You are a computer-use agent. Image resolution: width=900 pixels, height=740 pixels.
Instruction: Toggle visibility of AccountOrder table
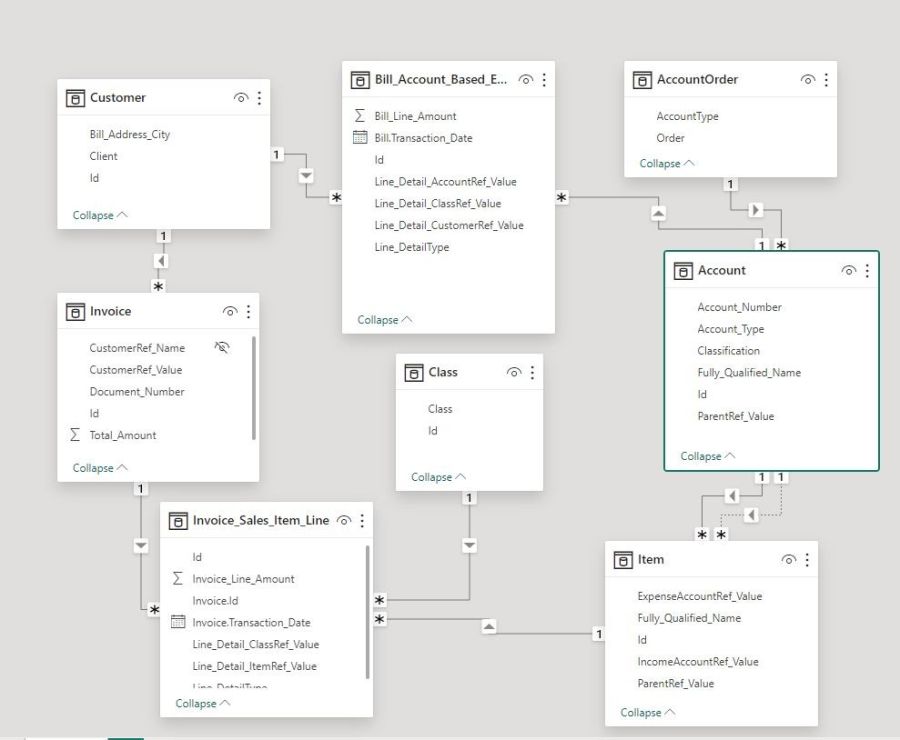pos(808,80)
